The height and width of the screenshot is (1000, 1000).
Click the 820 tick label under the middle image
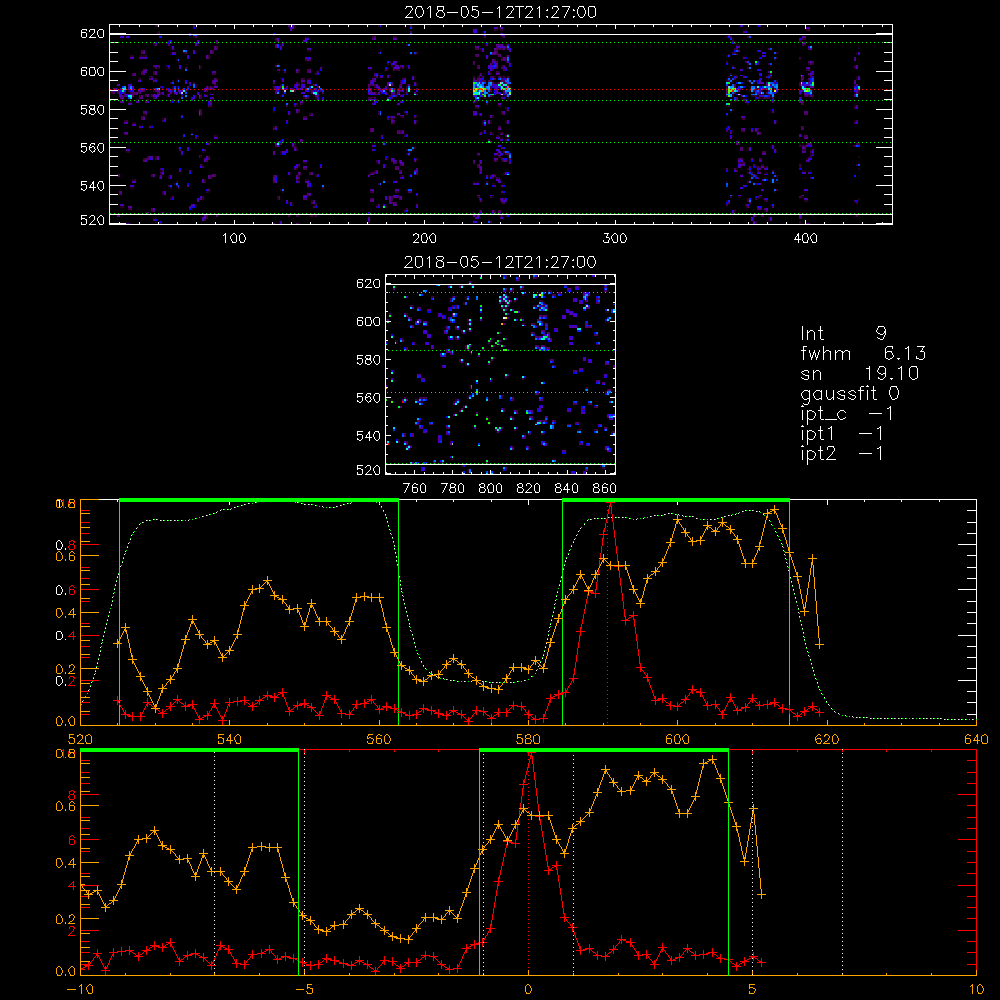(x=529, y=489)
